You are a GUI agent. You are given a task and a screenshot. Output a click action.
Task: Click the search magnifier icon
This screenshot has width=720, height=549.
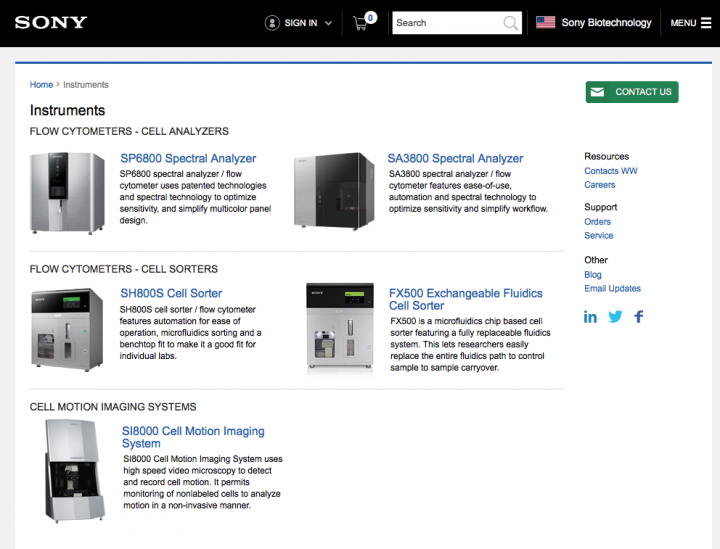pos(511,23)
